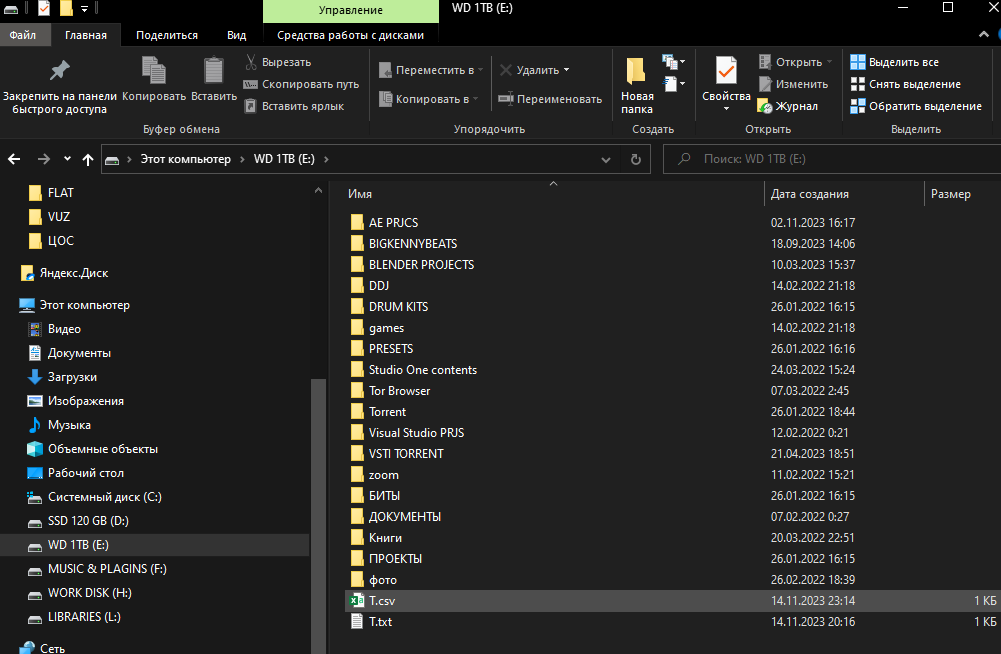
Task: Click the Вставить clipboard icon
Action: [x=214, y=79]
